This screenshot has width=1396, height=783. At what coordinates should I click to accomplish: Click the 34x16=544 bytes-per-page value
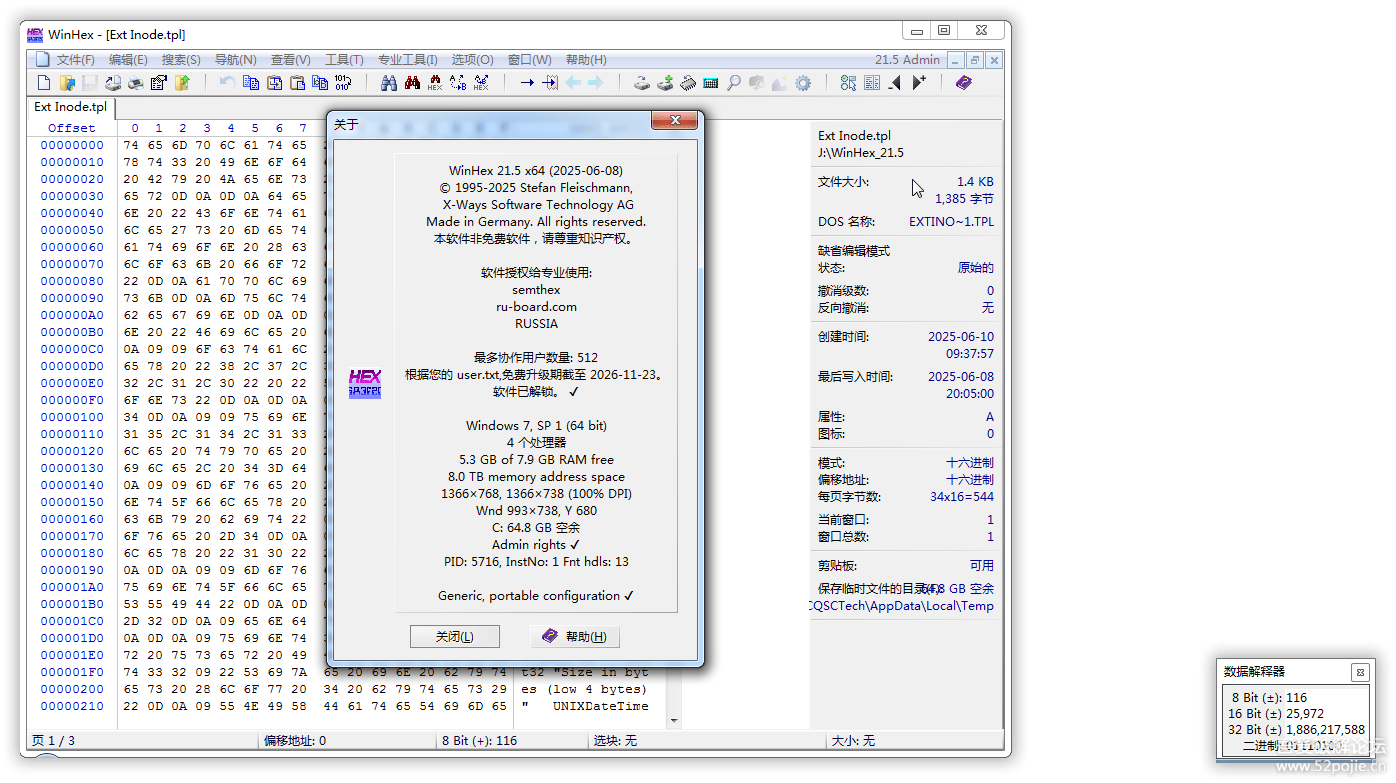coord(962,497)
